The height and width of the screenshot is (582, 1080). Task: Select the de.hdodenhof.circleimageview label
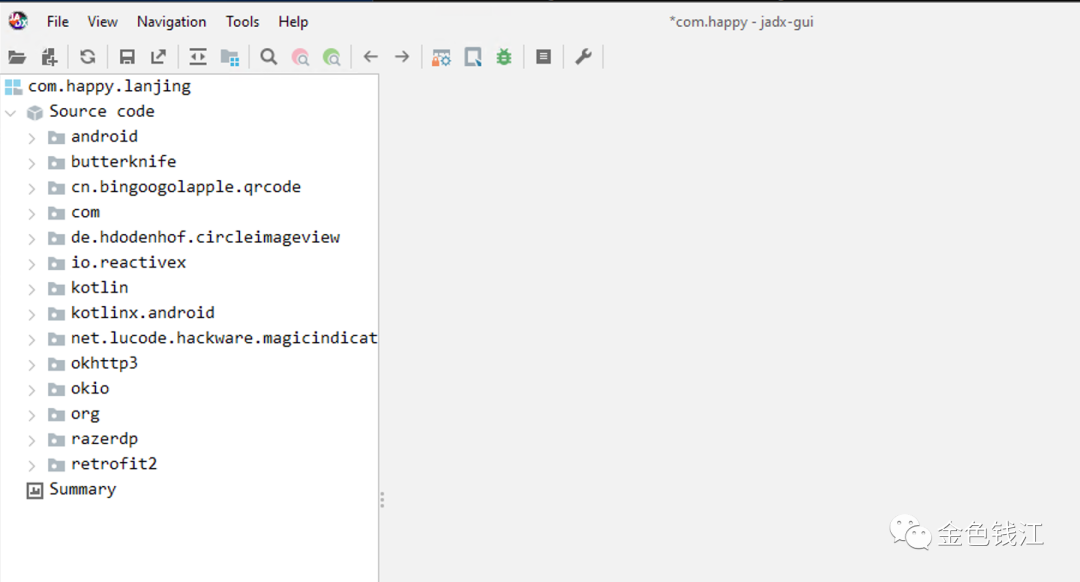(205, 238)
